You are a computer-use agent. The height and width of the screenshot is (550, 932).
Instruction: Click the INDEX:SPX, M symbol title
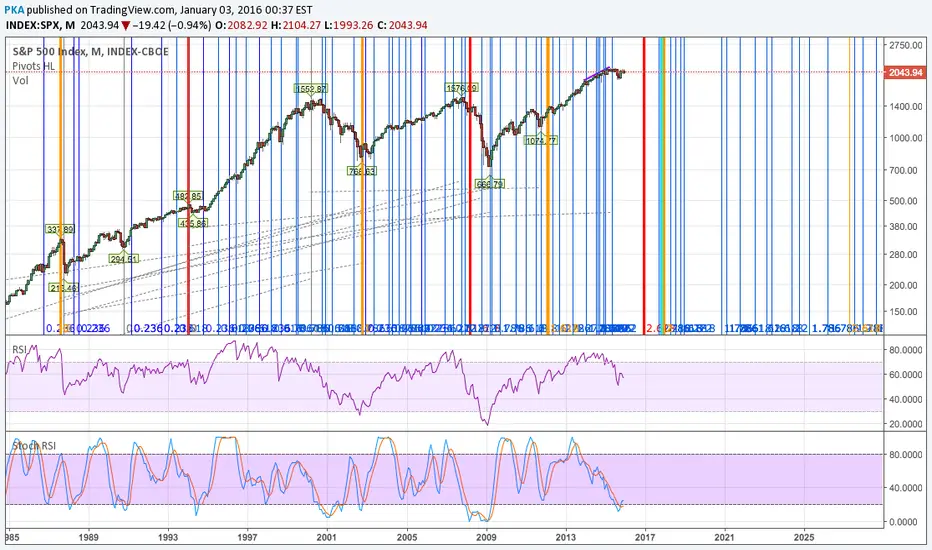click(x=40, y=26)
